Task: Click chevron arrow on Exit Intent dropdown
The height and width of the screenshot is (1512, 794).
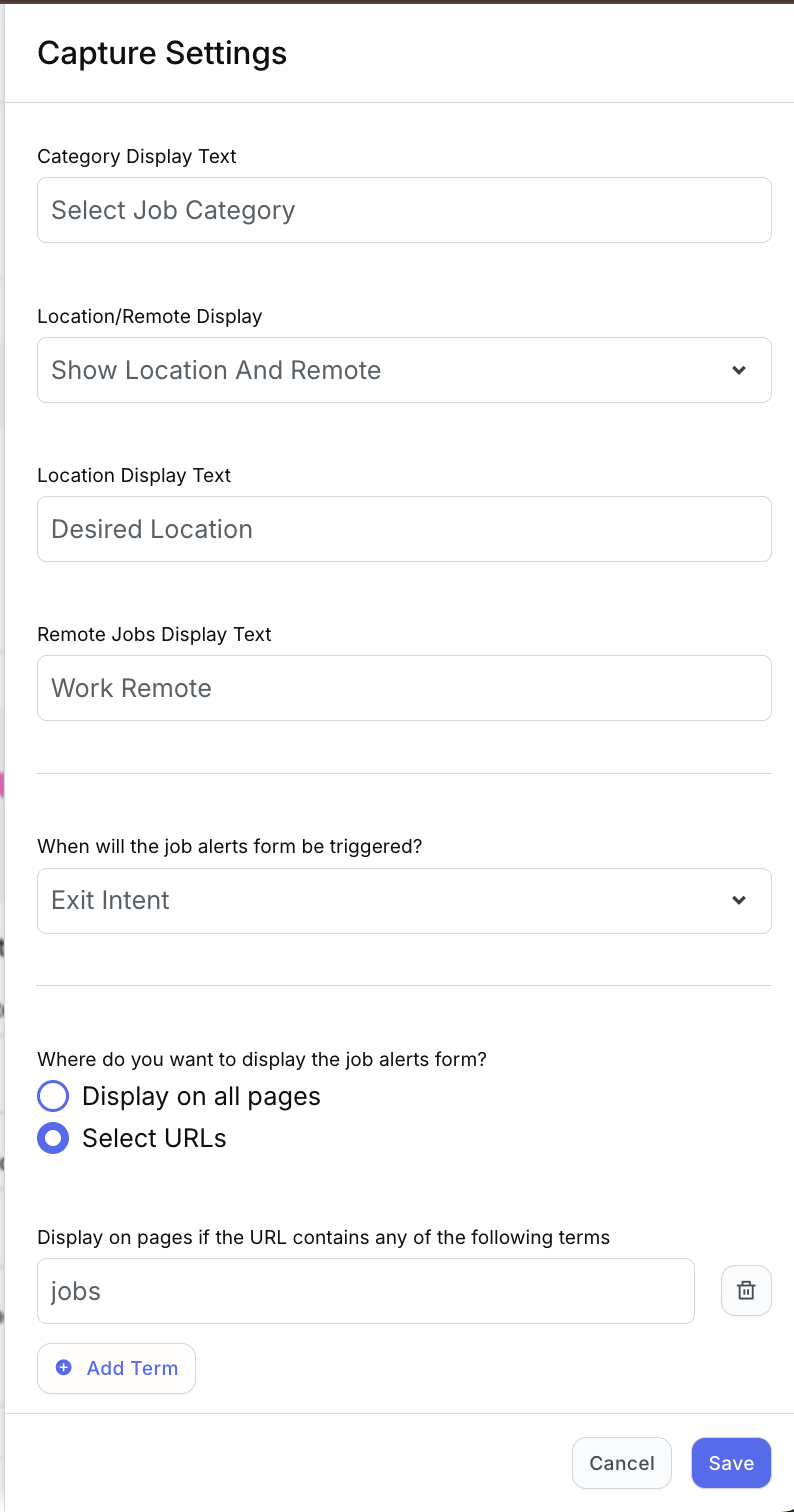Action: click(739, 900)
